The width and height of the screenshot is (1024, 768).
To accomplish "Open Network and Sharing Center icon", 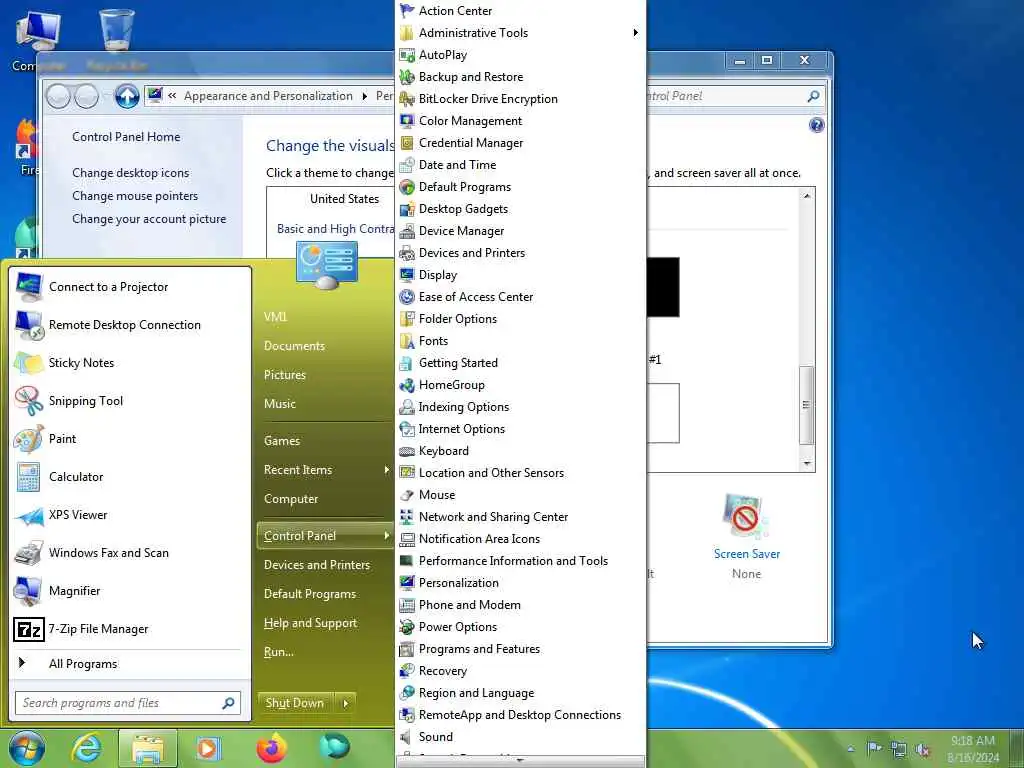I will coord(407,517).
